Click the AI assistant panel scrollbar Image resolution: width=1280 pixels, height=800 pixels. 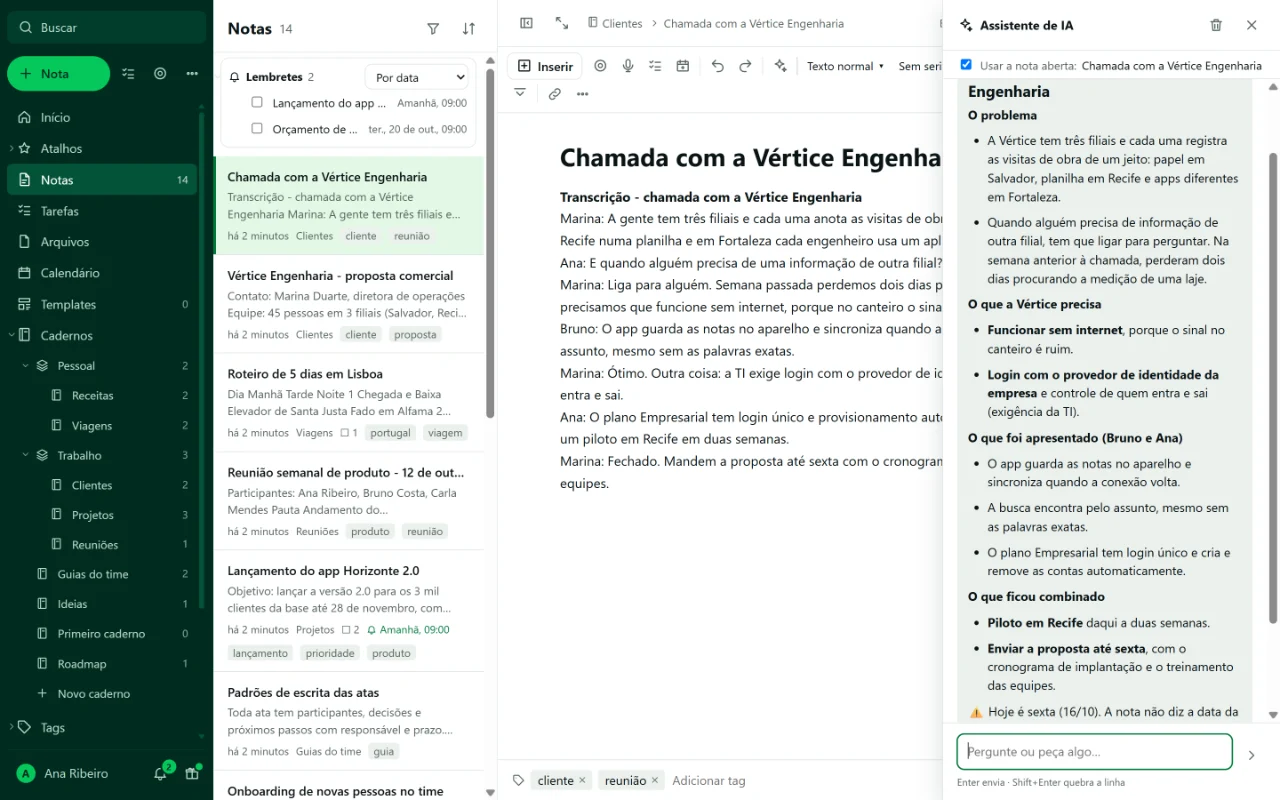tap(1273, 388)
